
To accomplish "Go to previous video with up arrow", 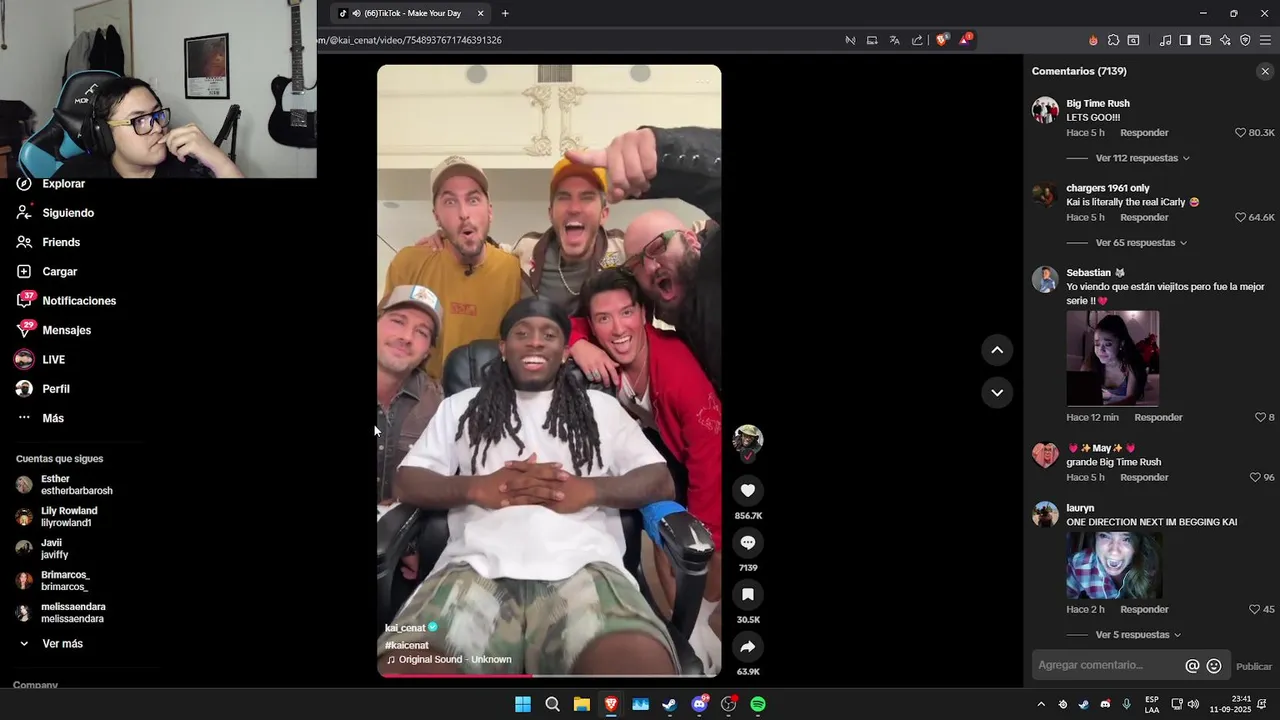I will (x=997, y=349).
